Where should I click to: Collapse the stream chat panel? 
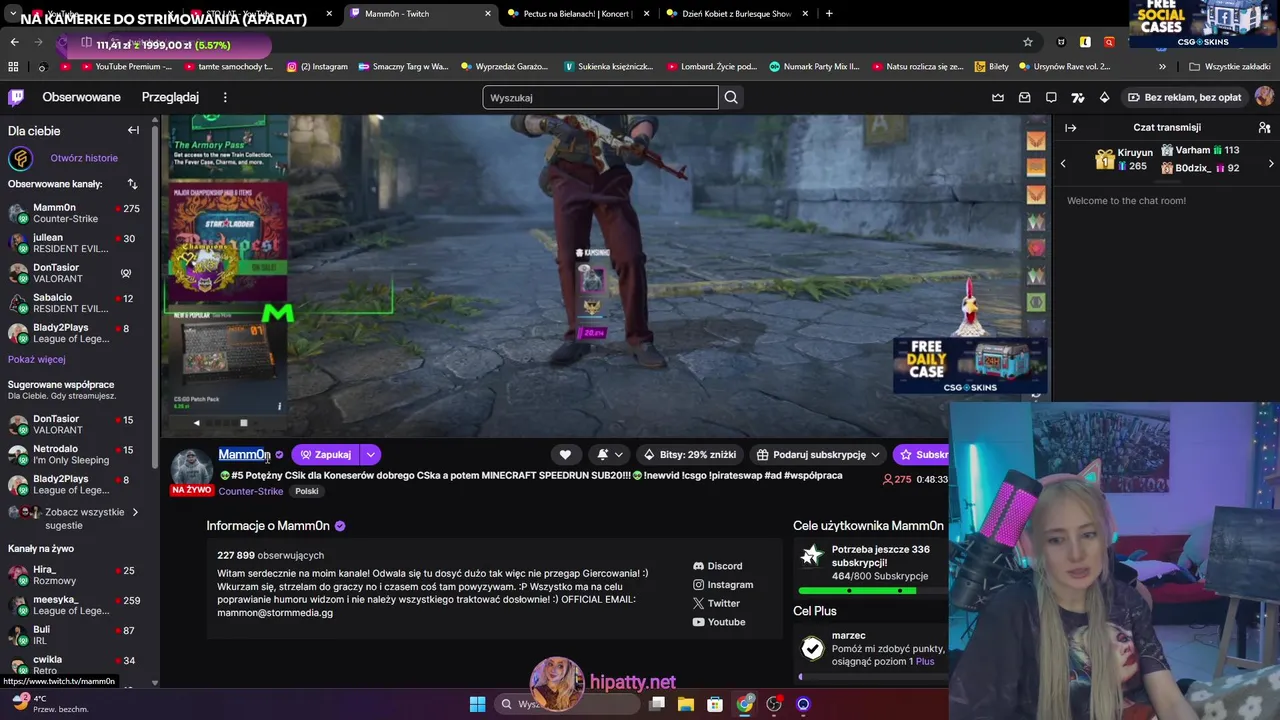[x=1070, y=128]
